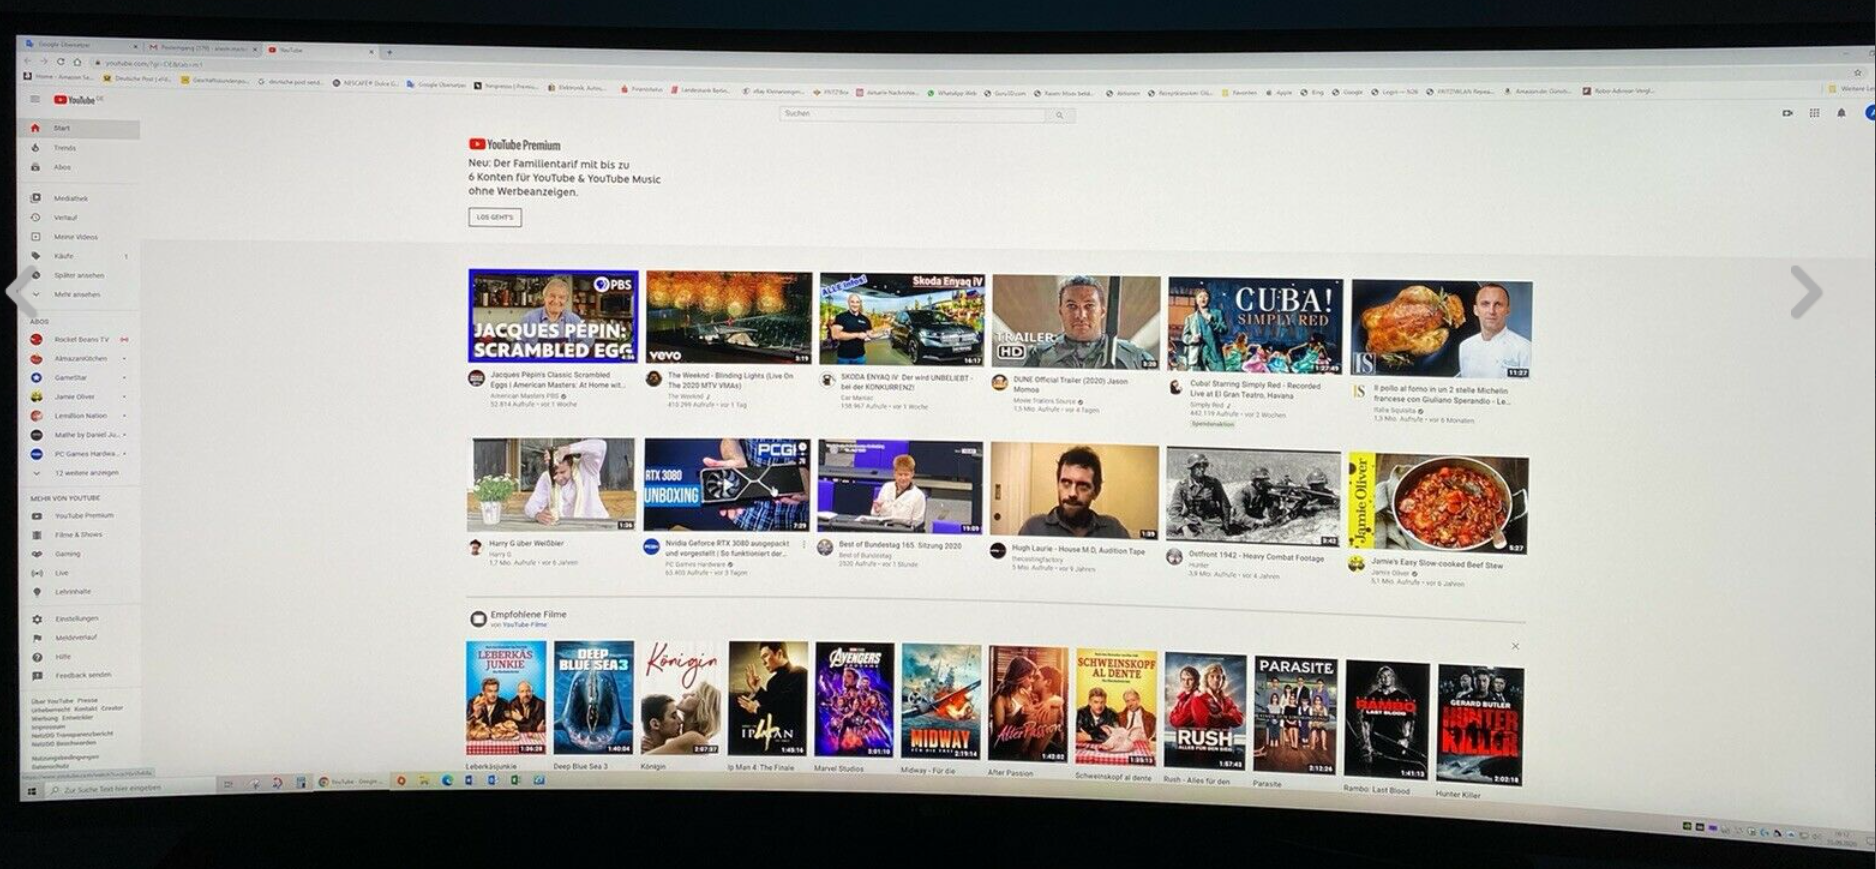The width and height of the screenshot is (1876, 869).
Task: Switch to the Posteingang Gmail tab
Action: pyautogui.click(x=202, y=48)
